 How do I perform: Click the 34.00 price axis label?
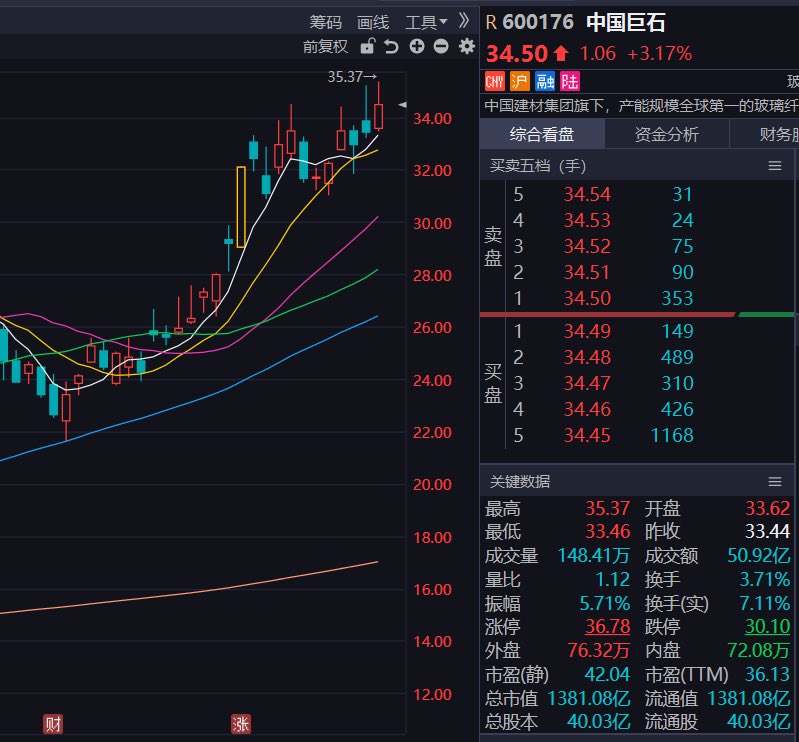pyautogui.click(x=432, y=119)
